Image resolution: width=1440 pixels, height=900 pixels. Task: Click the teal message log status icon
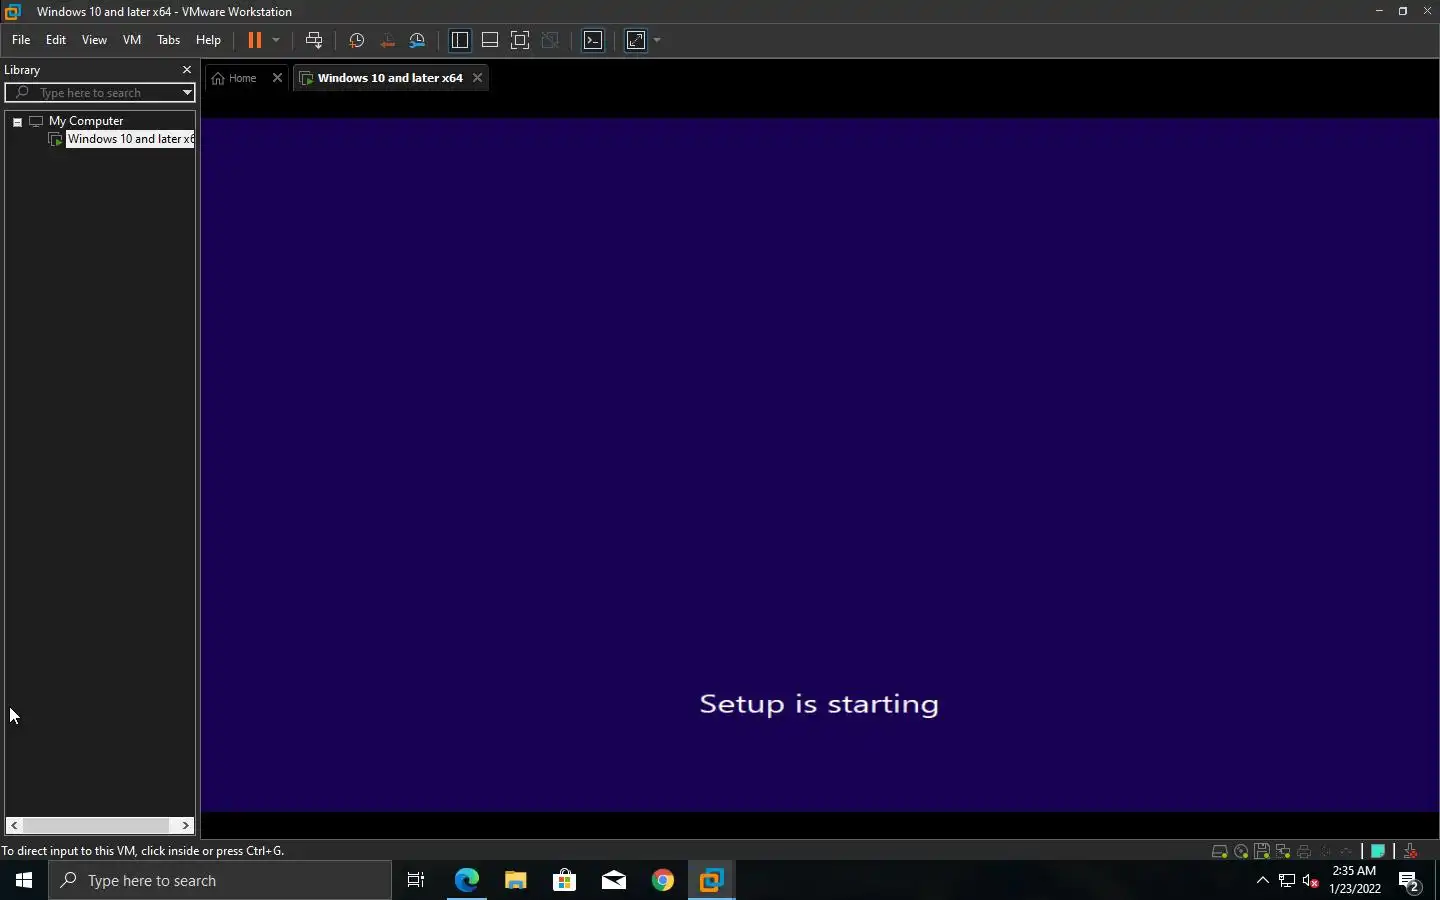pyautogui.click(x=1378, y=851)
